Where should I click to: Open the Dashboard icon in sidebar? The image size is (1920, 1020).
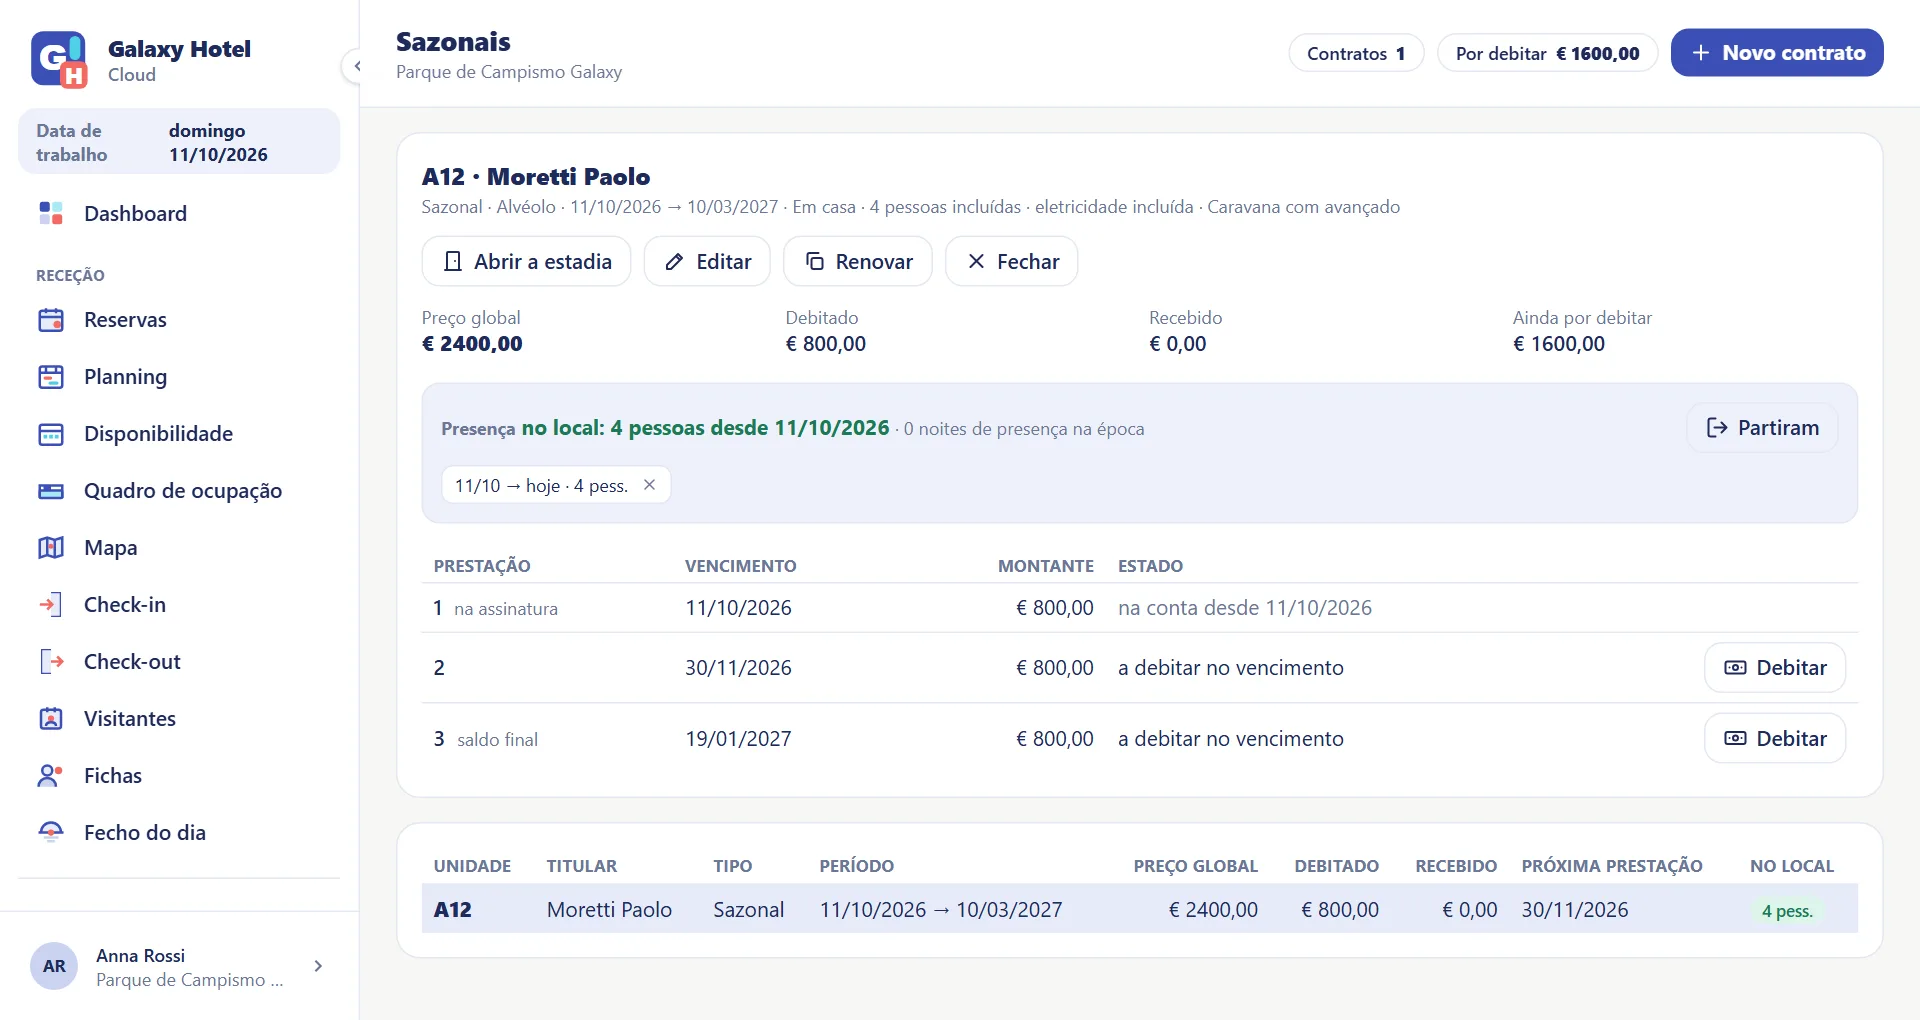51,213
